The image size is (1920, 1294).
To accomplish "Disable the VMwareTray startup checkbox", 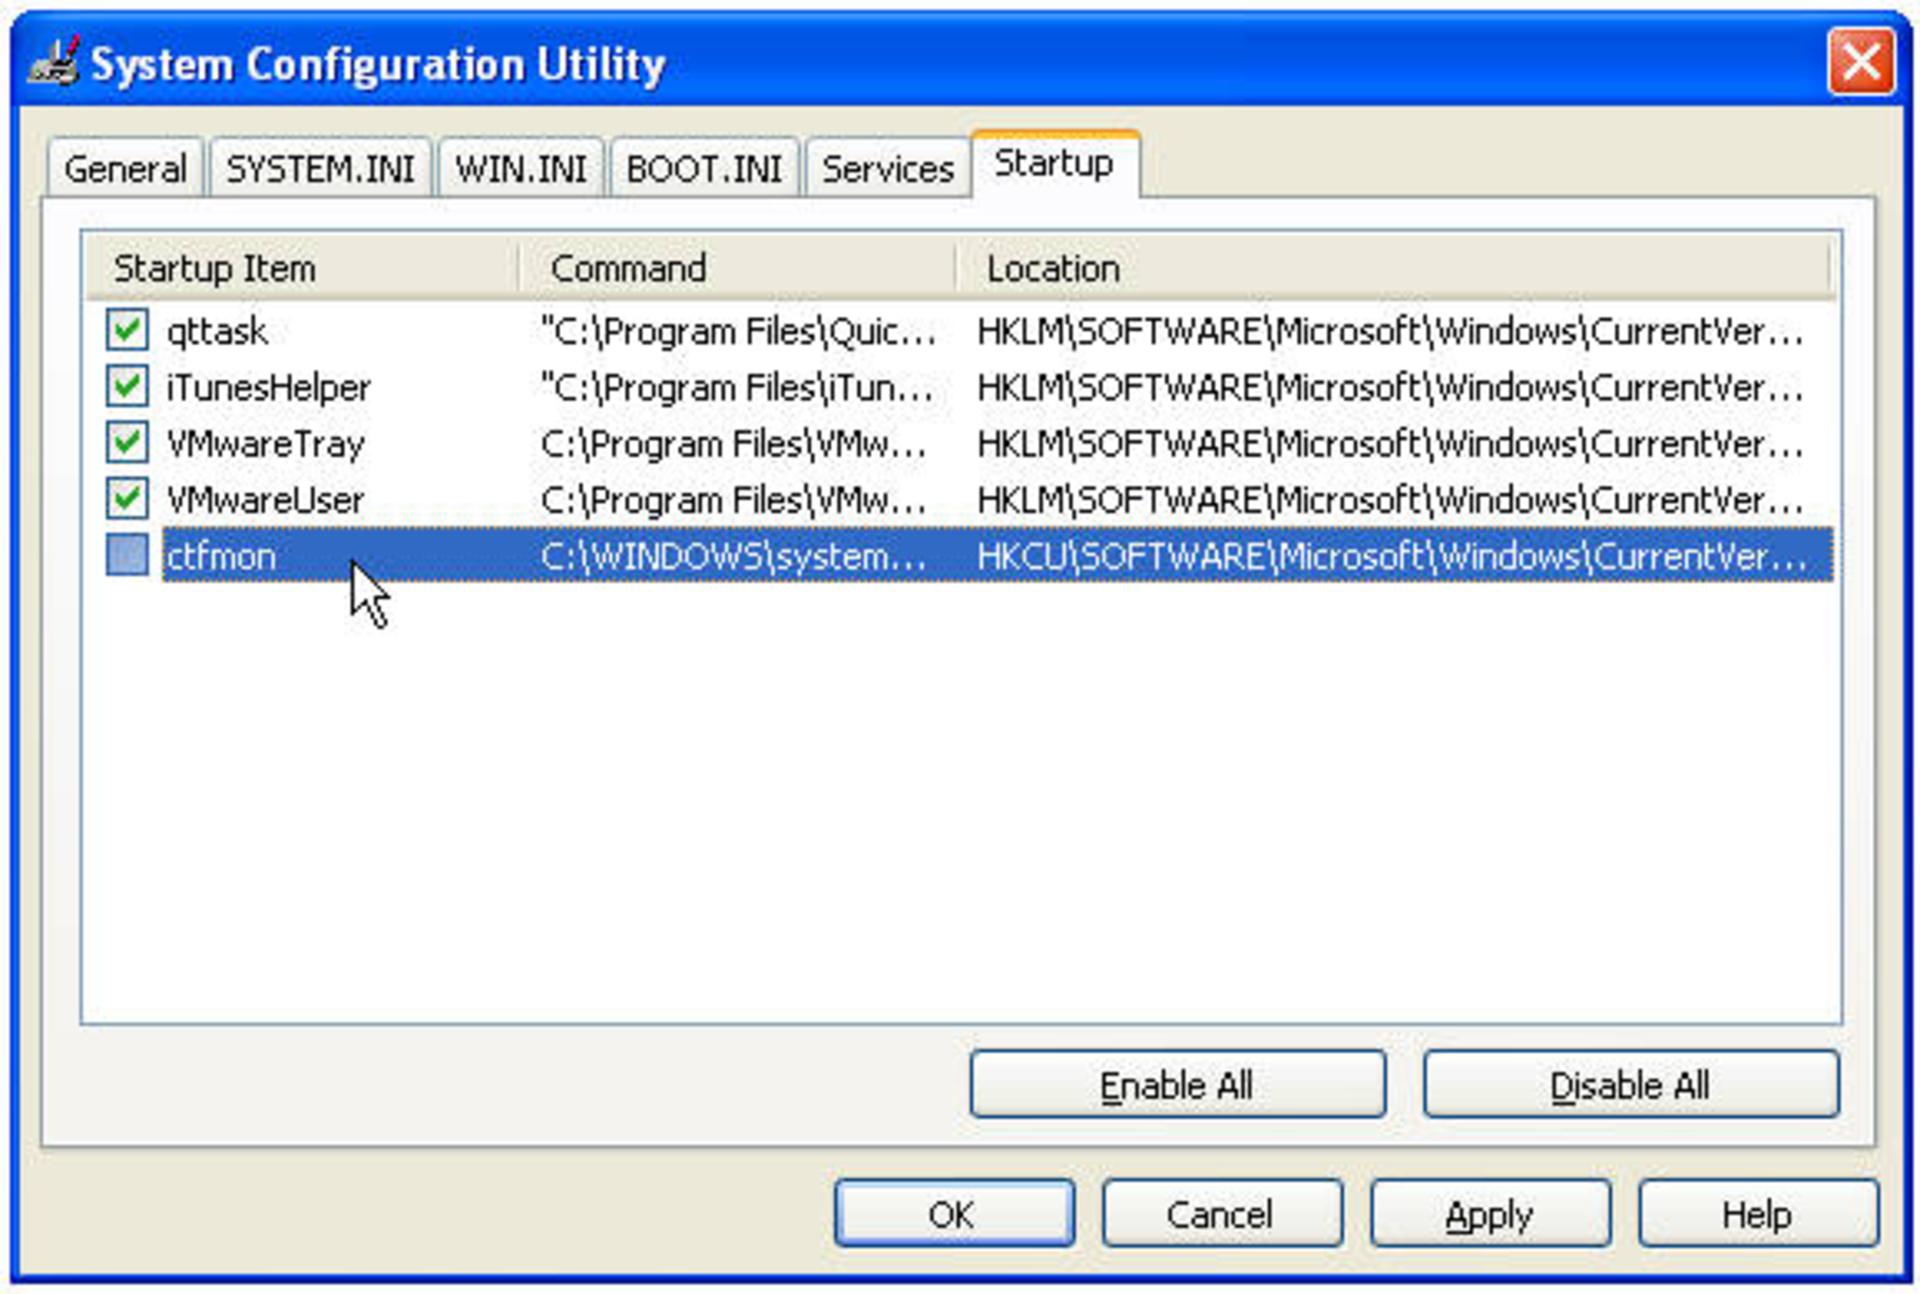I will pyautogui.click(x=127, y=441).
